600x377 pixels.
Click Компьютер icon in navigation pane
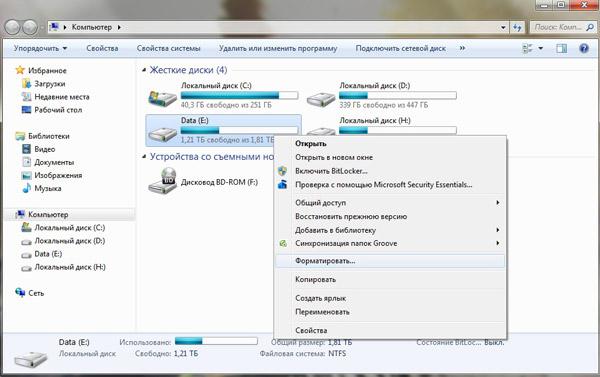(x=20, y=214)
